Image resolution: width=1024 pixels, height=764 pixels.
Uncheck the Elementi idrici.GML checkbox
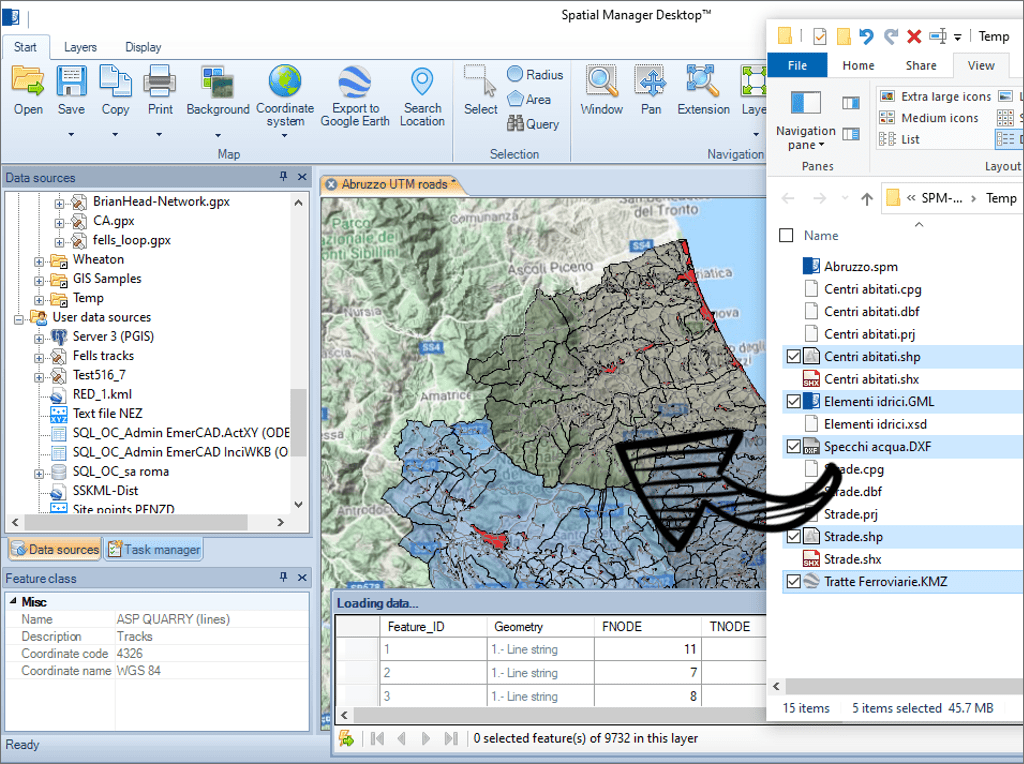793,402
